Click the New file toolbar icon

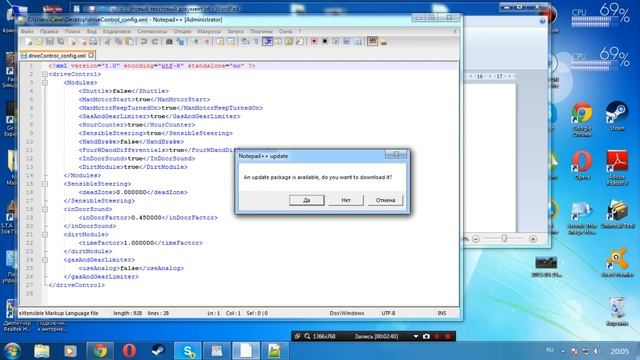tap(29, 42)
